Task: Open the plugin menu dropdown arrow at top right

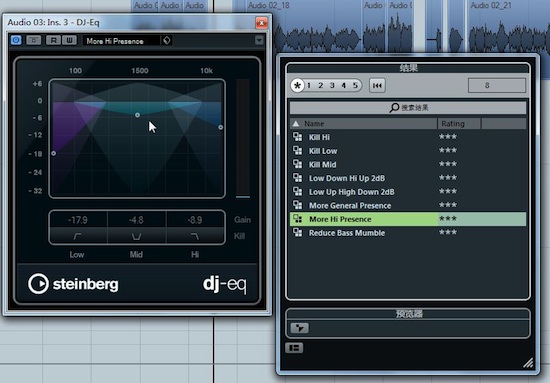Action: [259, 40]
